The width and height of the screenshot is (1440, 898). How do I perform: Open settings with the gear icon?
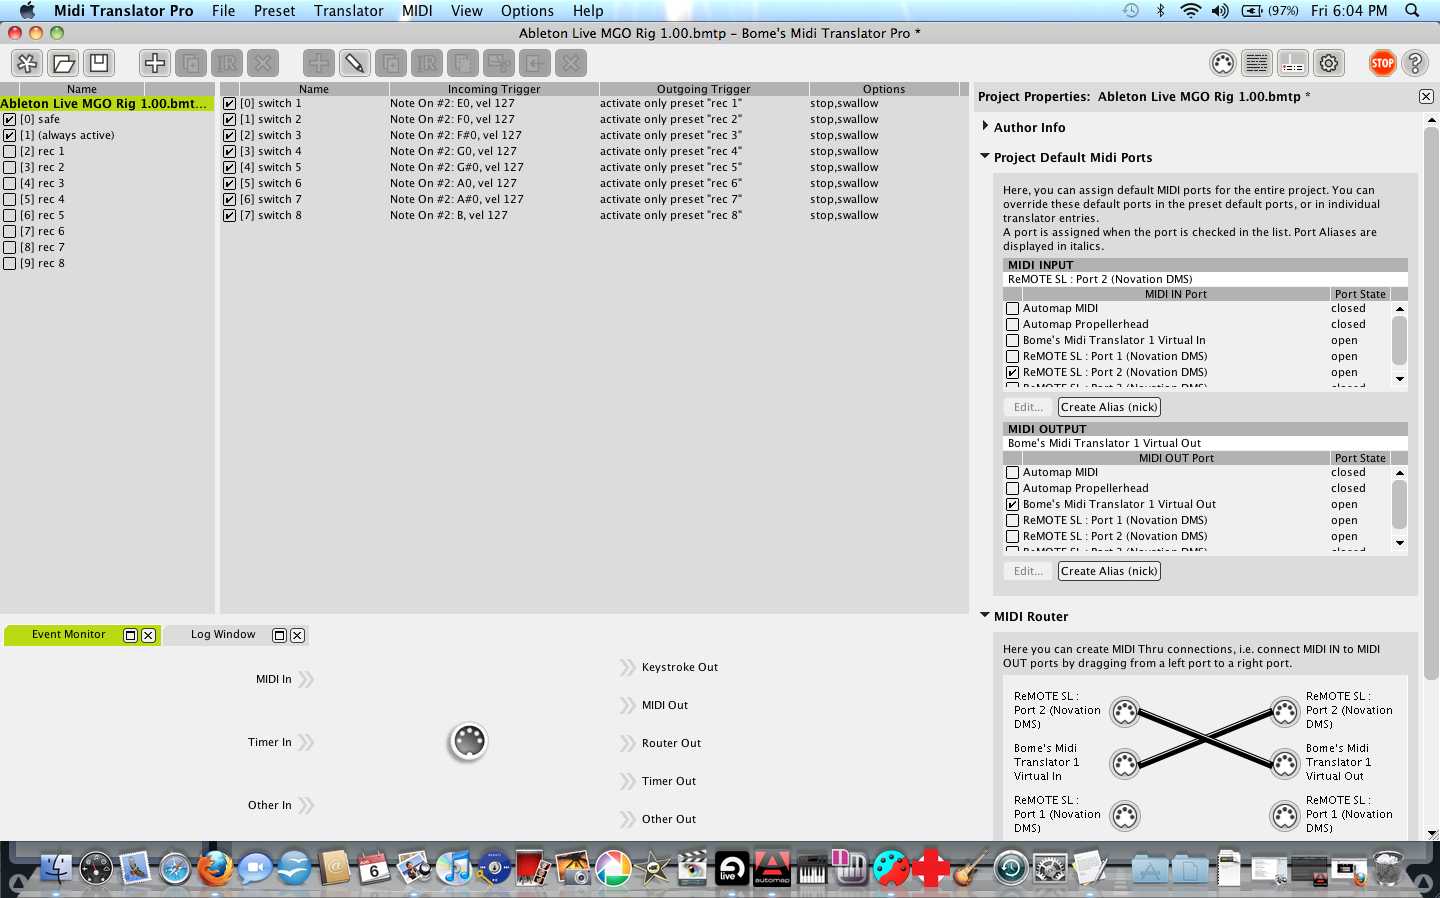click(1329, 63)
